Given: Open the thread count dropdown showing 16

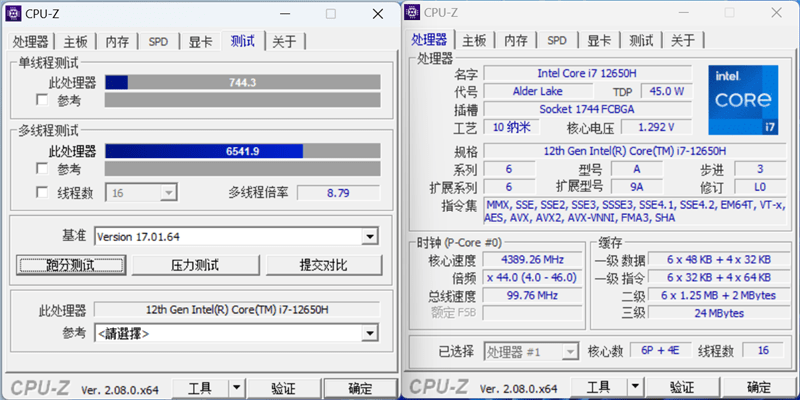Looking at the screenshot, I should pos(167,192).
